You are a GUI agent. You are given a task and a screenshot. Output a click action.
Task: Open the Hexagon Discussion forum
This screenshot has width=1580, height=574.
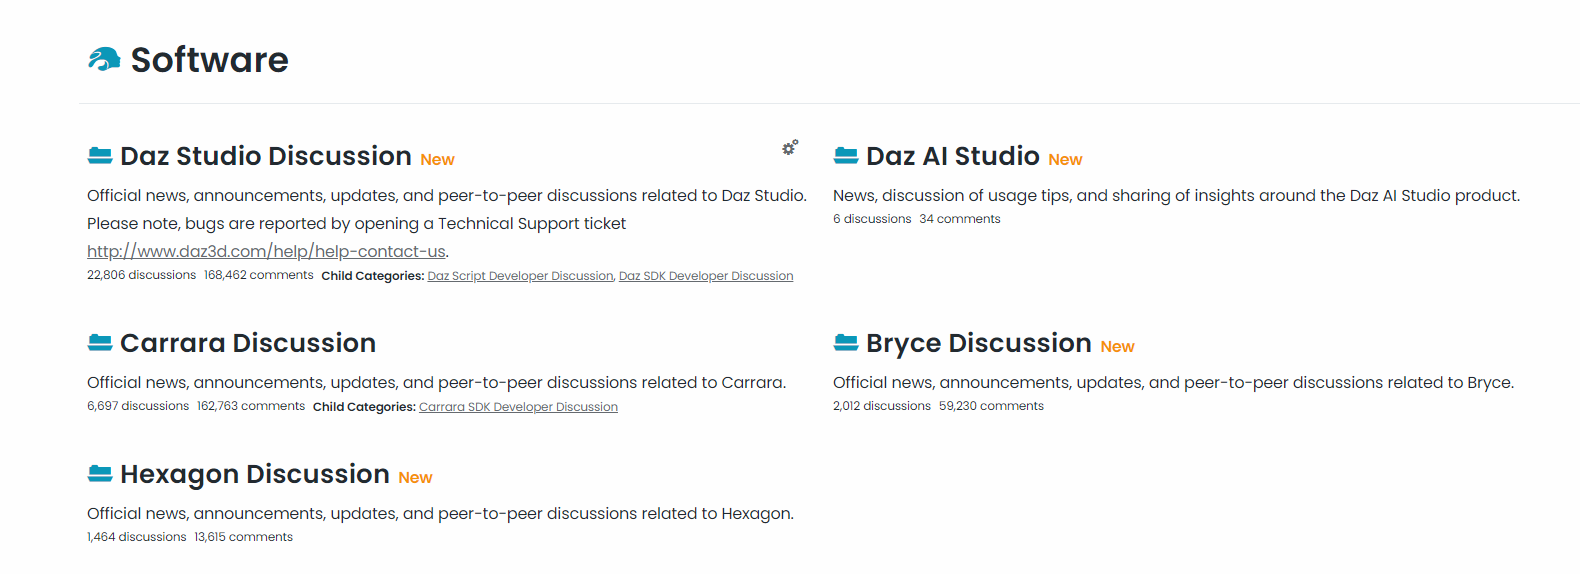coord(254,474)
